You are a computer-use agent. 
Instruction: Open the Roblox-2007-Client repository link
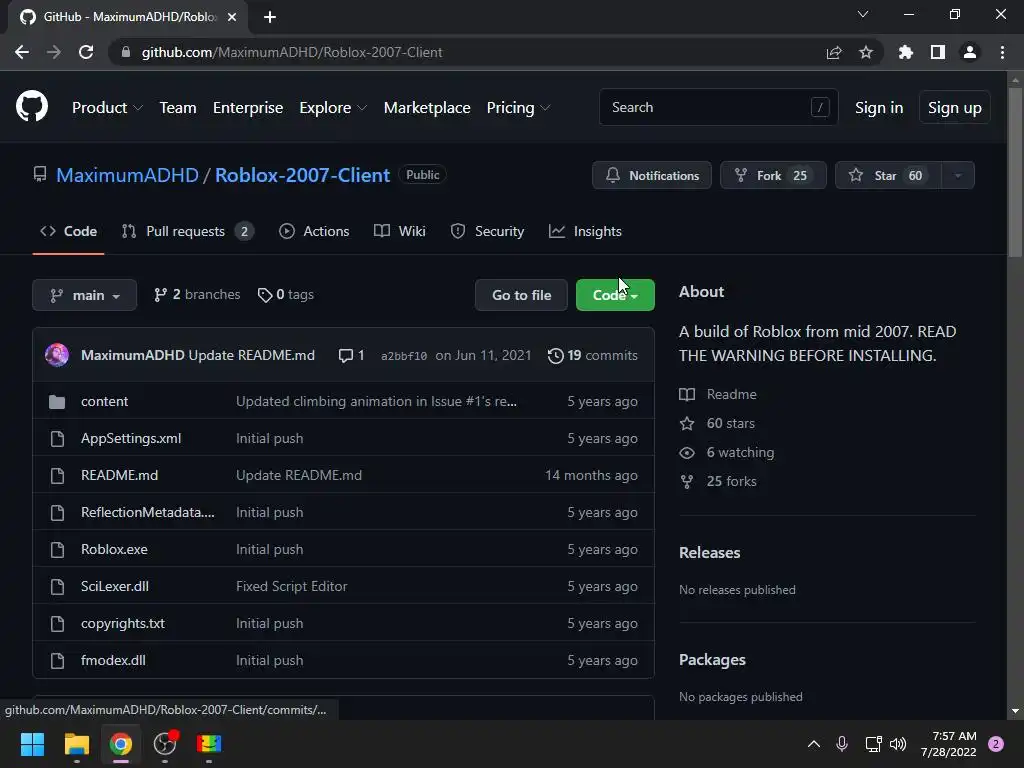click(302, 175)
